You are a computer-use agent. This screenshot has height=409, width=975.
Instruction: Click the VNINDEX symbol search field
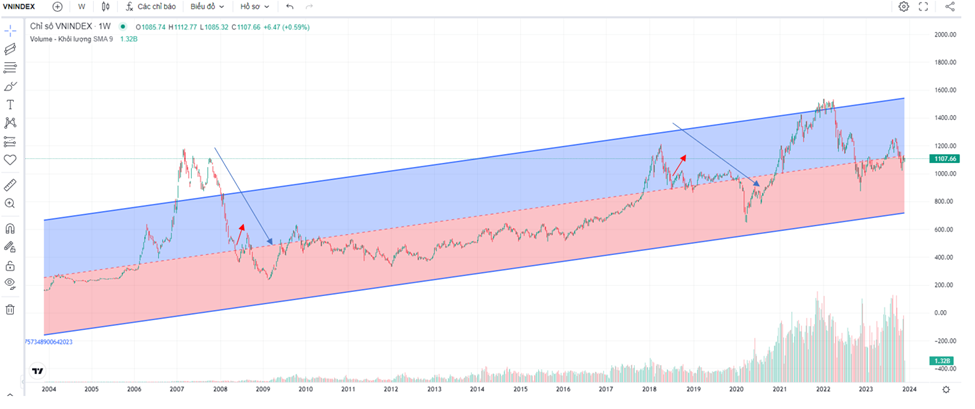pyautogui.click(x=19, y=6)
